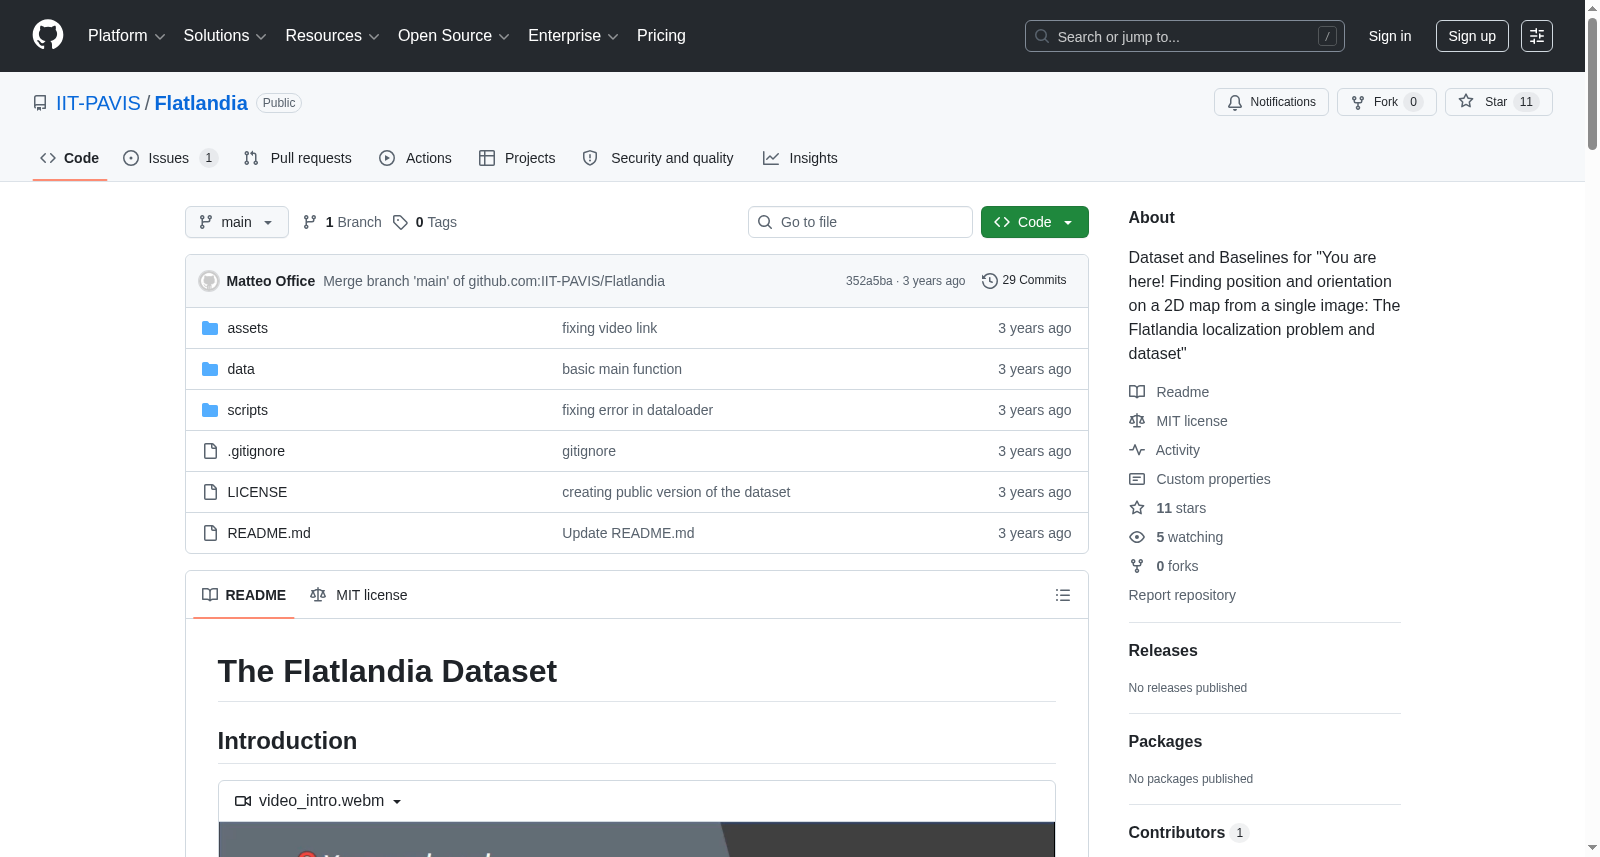Click the search magnifier icon in header
1600x857 pixels.
coord(1042,36)
